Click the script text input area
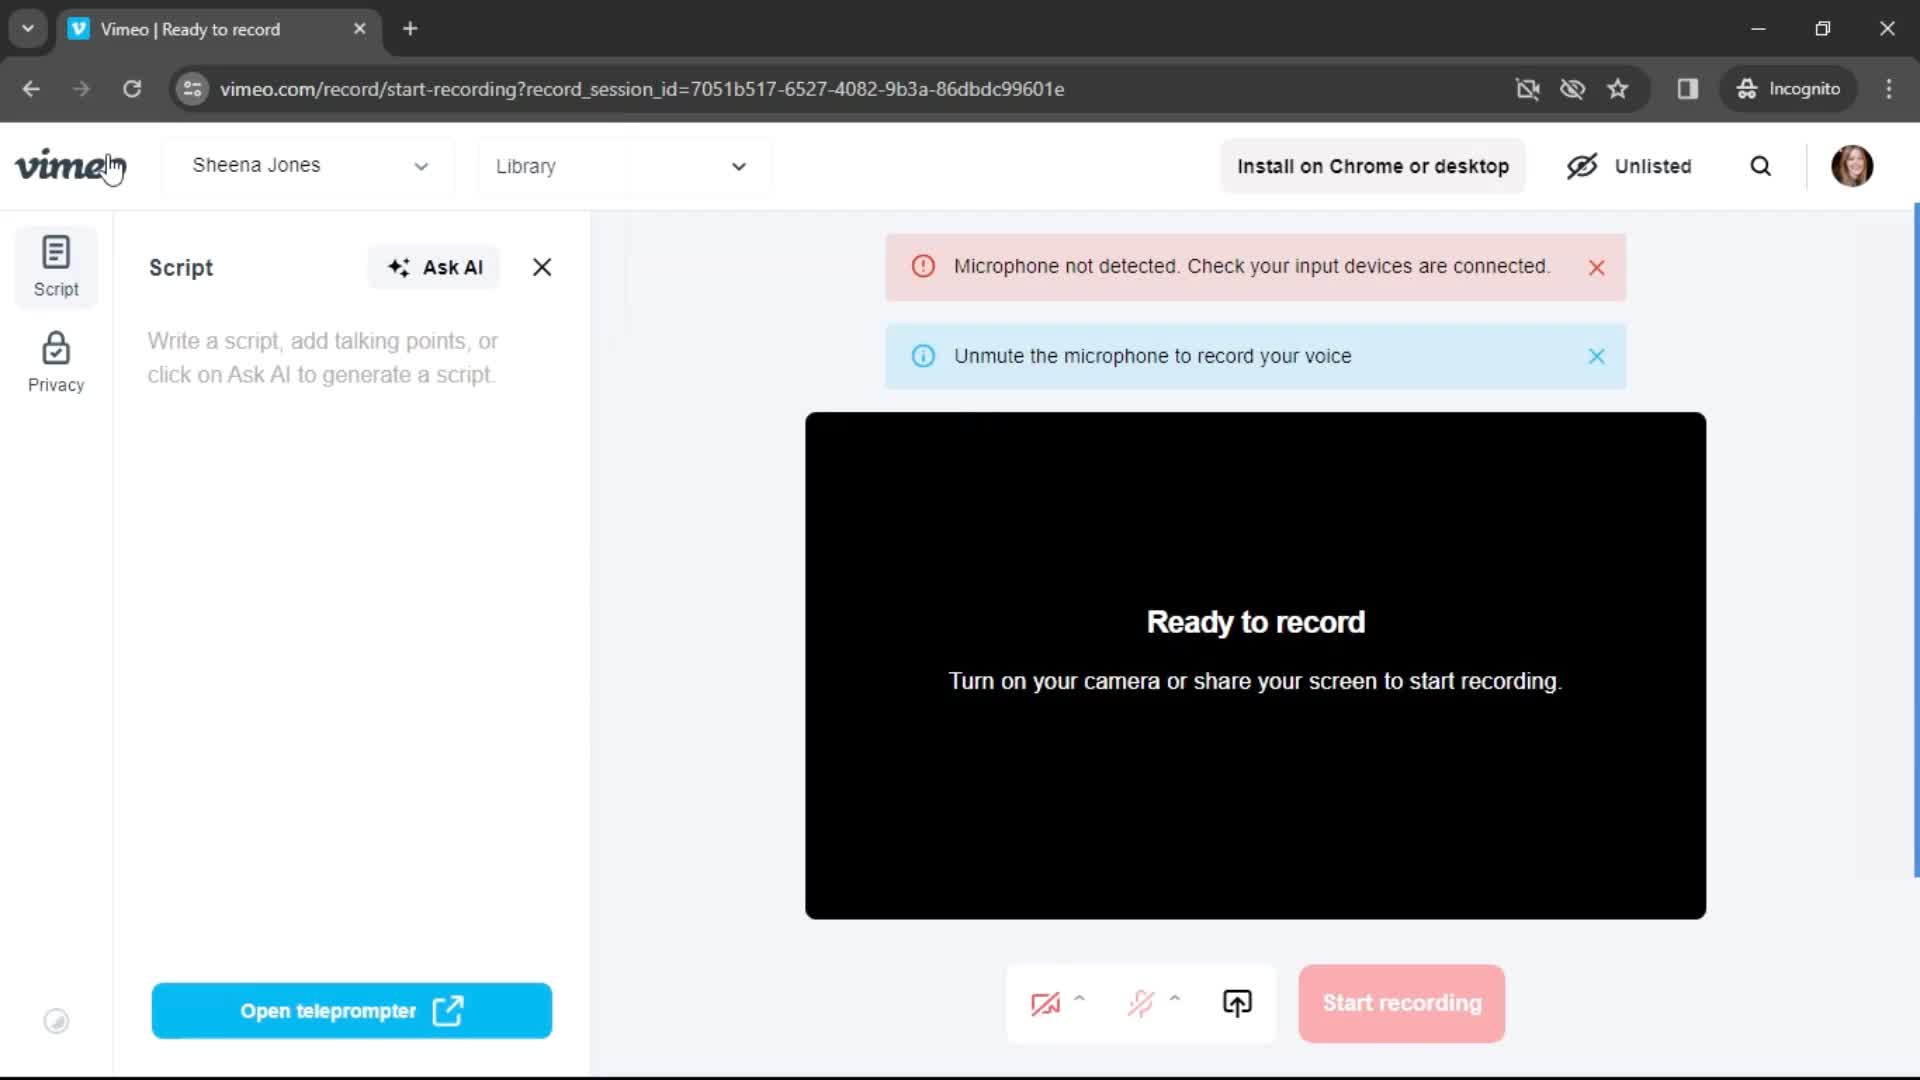Image resolution: width=1920 pixels, height=1080 pixels. pyautogui.click(x=350, y=358)
